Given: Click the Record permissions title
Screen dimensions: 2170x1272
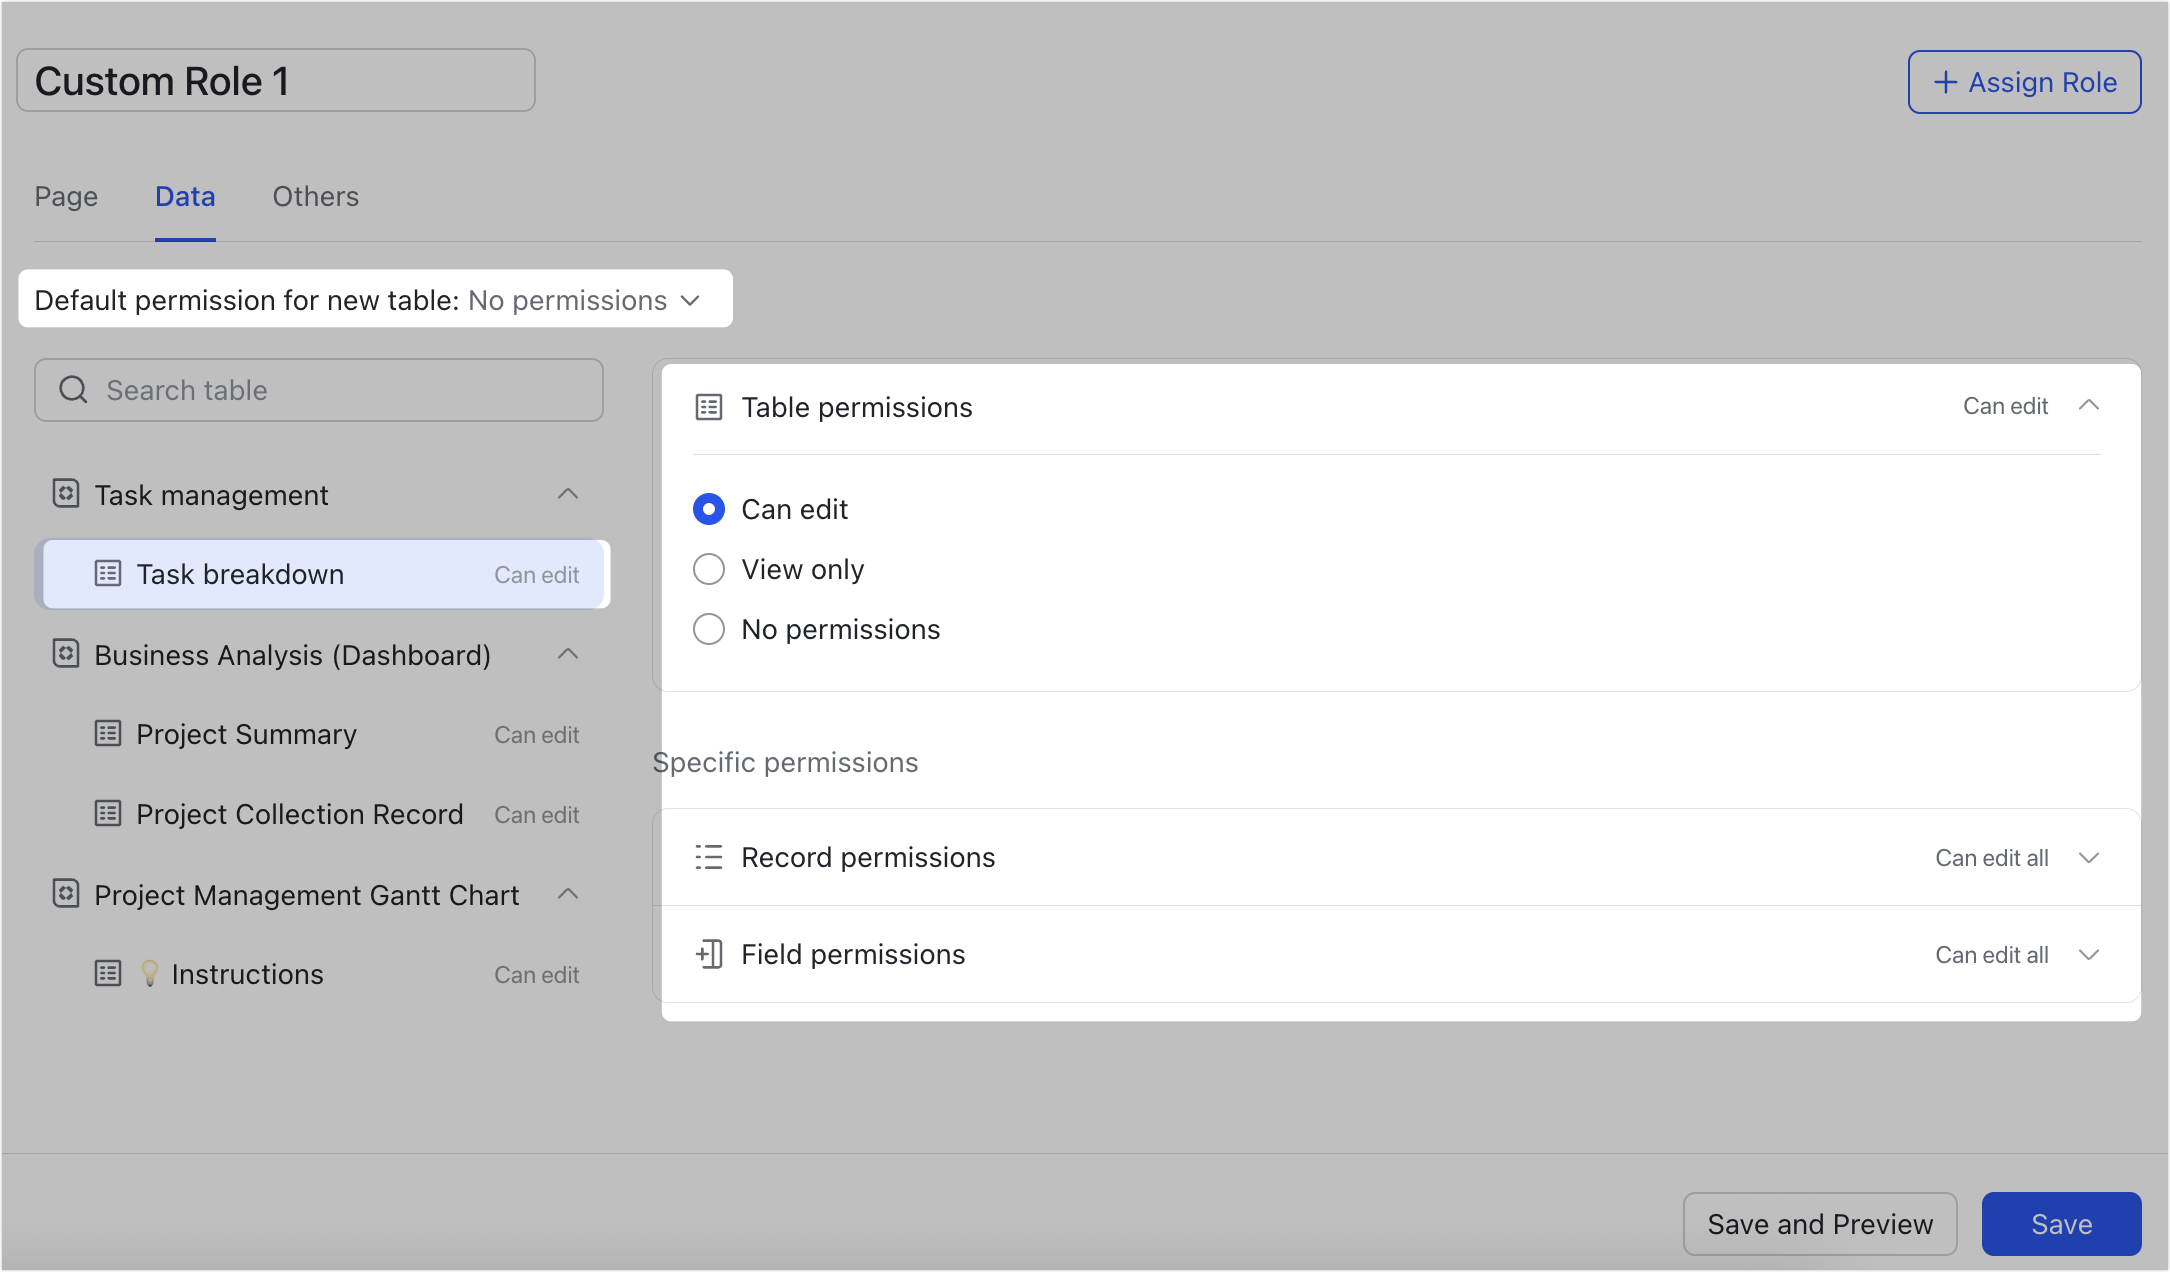Looking at the screenshot, I should coord(868,857).
